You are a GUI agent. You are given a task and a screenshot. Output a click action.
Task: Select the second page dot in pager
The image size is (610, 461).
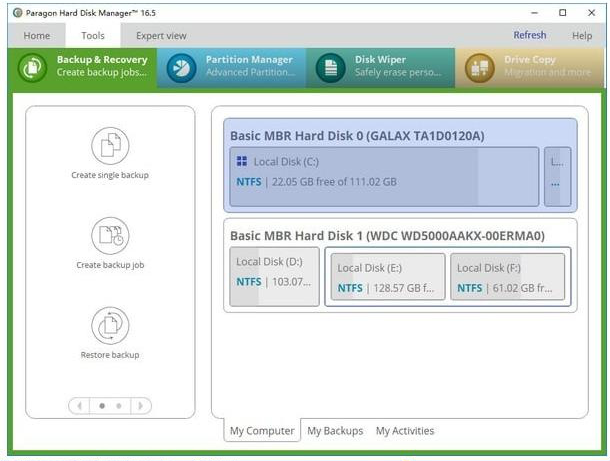point(119,406)
